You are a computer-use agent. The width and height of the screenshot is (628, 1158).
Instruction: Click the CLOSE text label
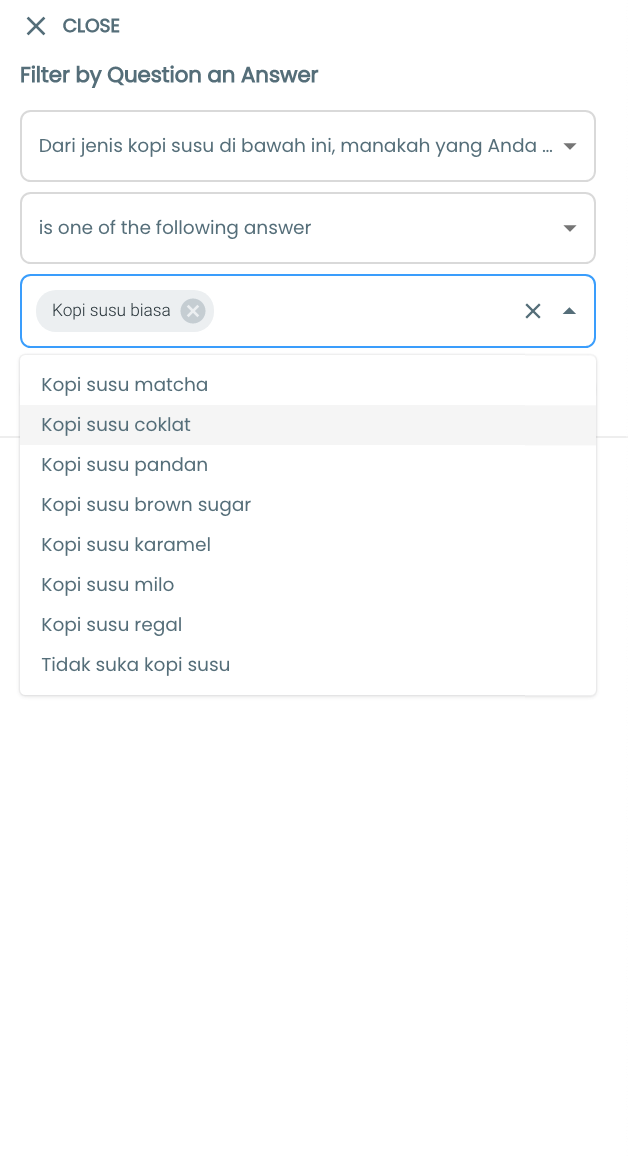(x=91, y=26)
